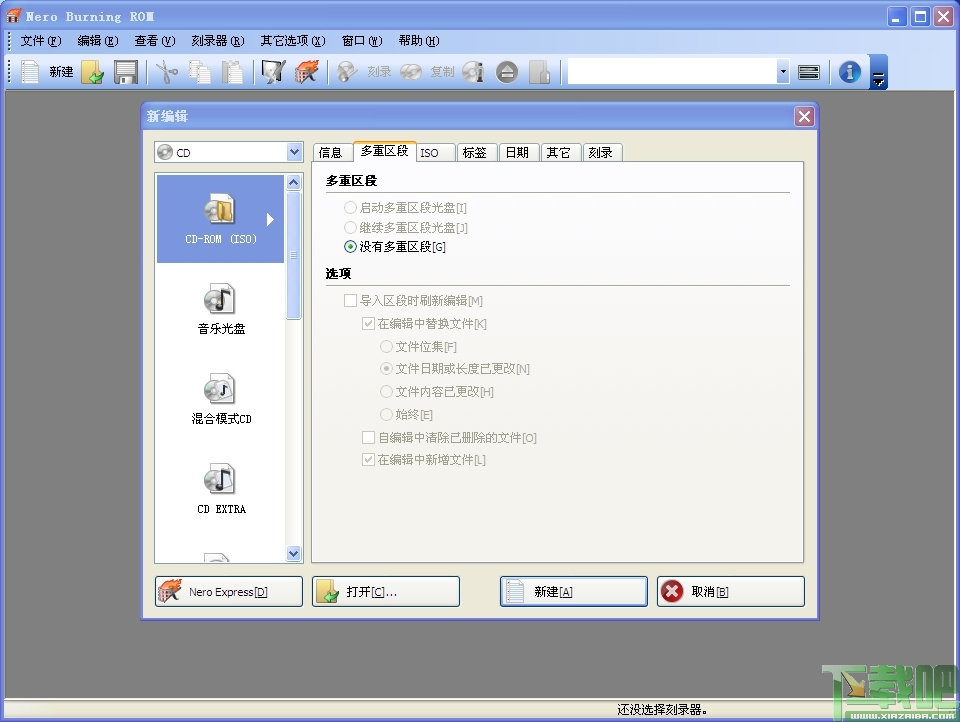Click compilation list scroll up arrow
This screenshot has height=722, width=960.
(x=293, y=182)
